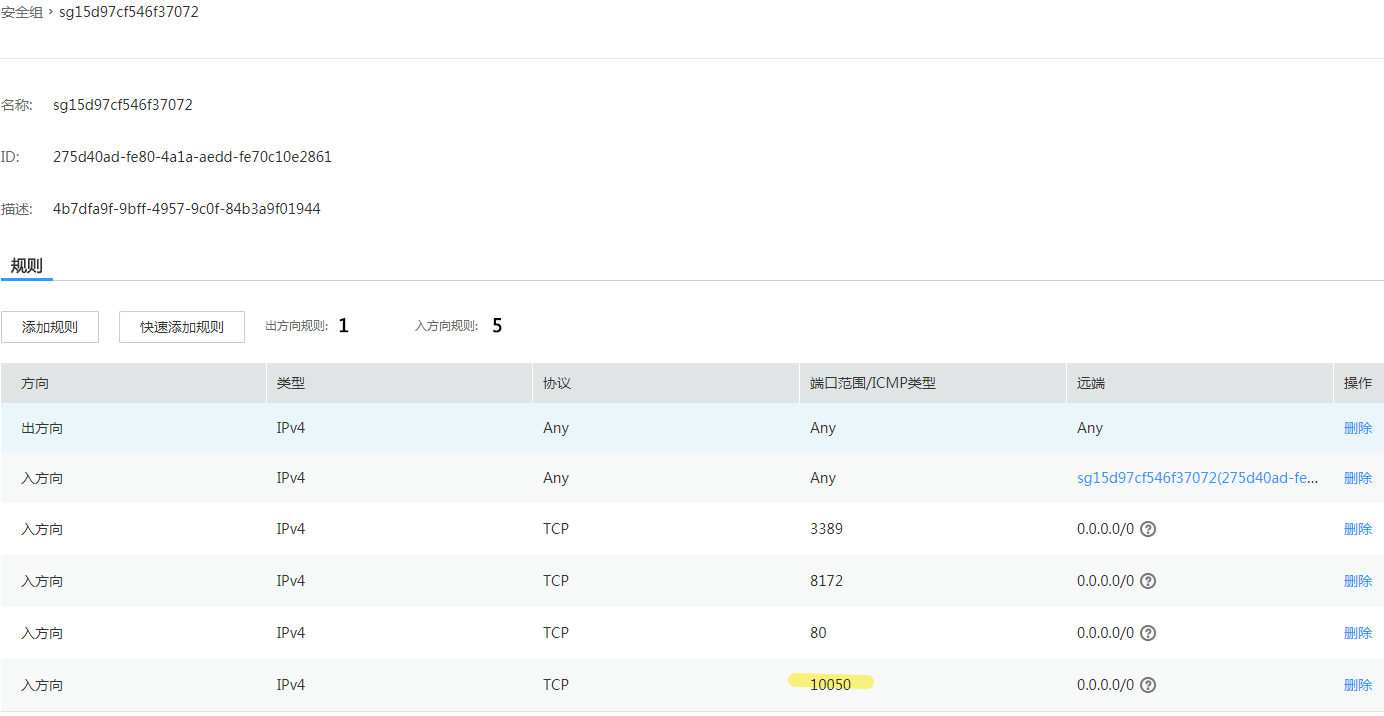Delete the TCP 10050 inbound rule
1384x716 pixels.
click(x=1357, y=685)
